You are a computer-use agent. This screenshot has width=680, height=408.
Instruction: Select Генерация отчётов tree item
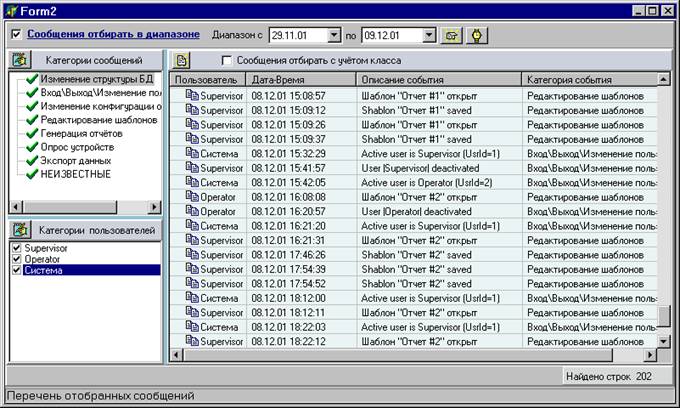(82, 133)
